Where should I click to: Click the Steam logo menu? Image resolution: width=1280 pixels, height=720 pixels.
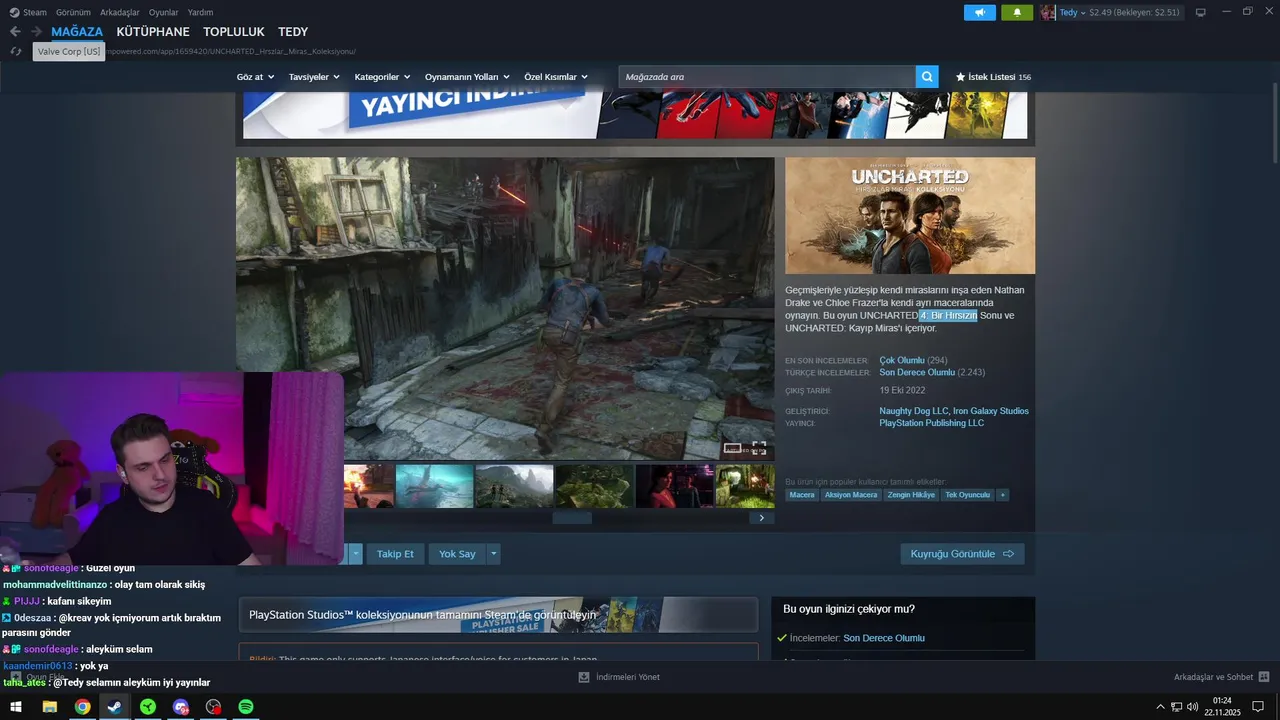[28, 12]
